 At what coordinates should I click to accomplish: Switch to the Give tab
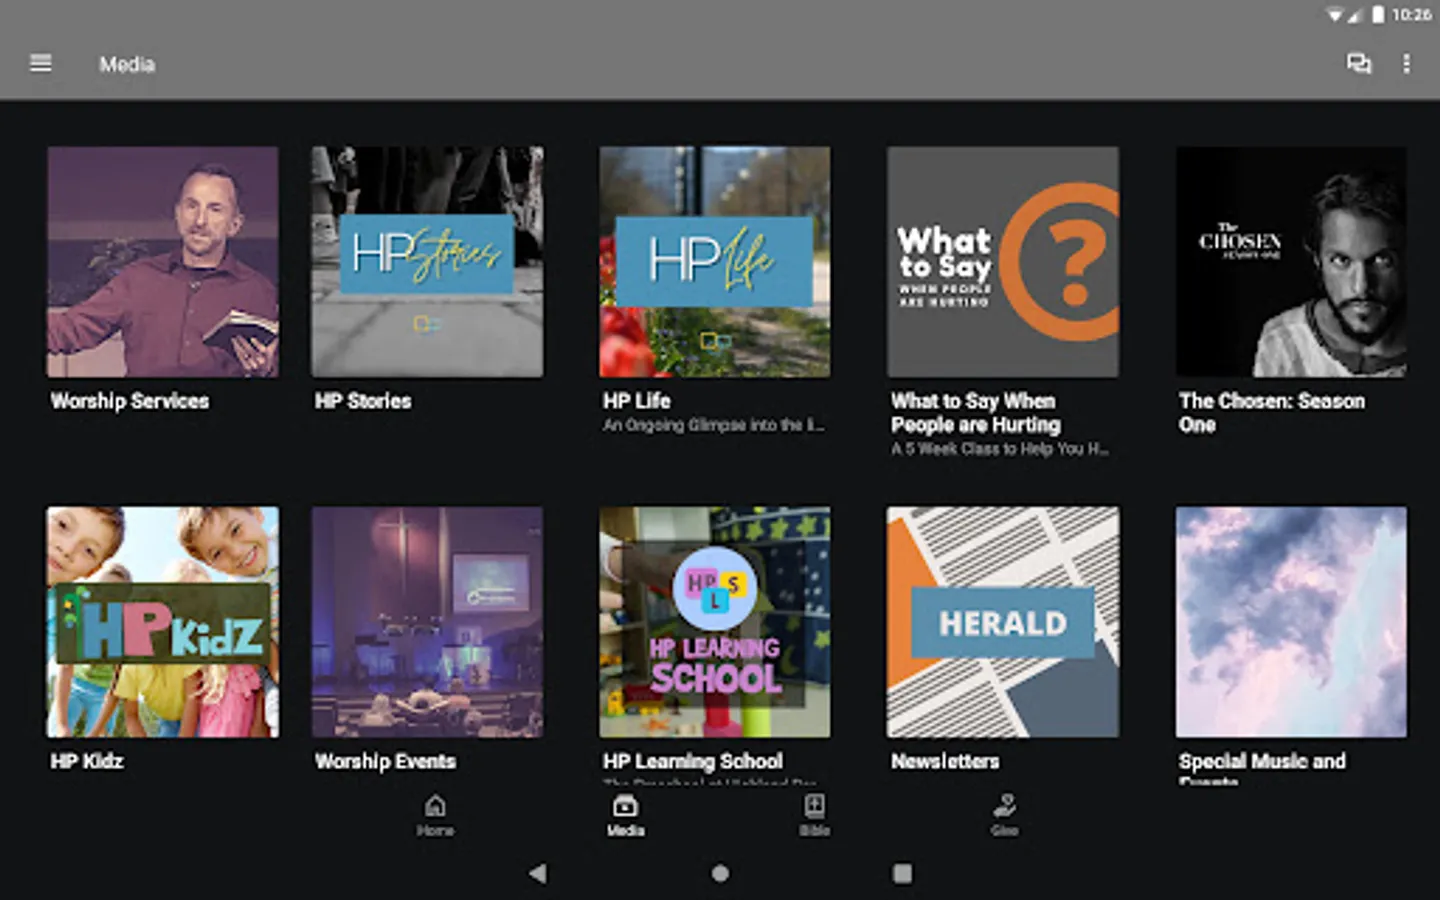pyautogui.click(x=1004, y=815)
